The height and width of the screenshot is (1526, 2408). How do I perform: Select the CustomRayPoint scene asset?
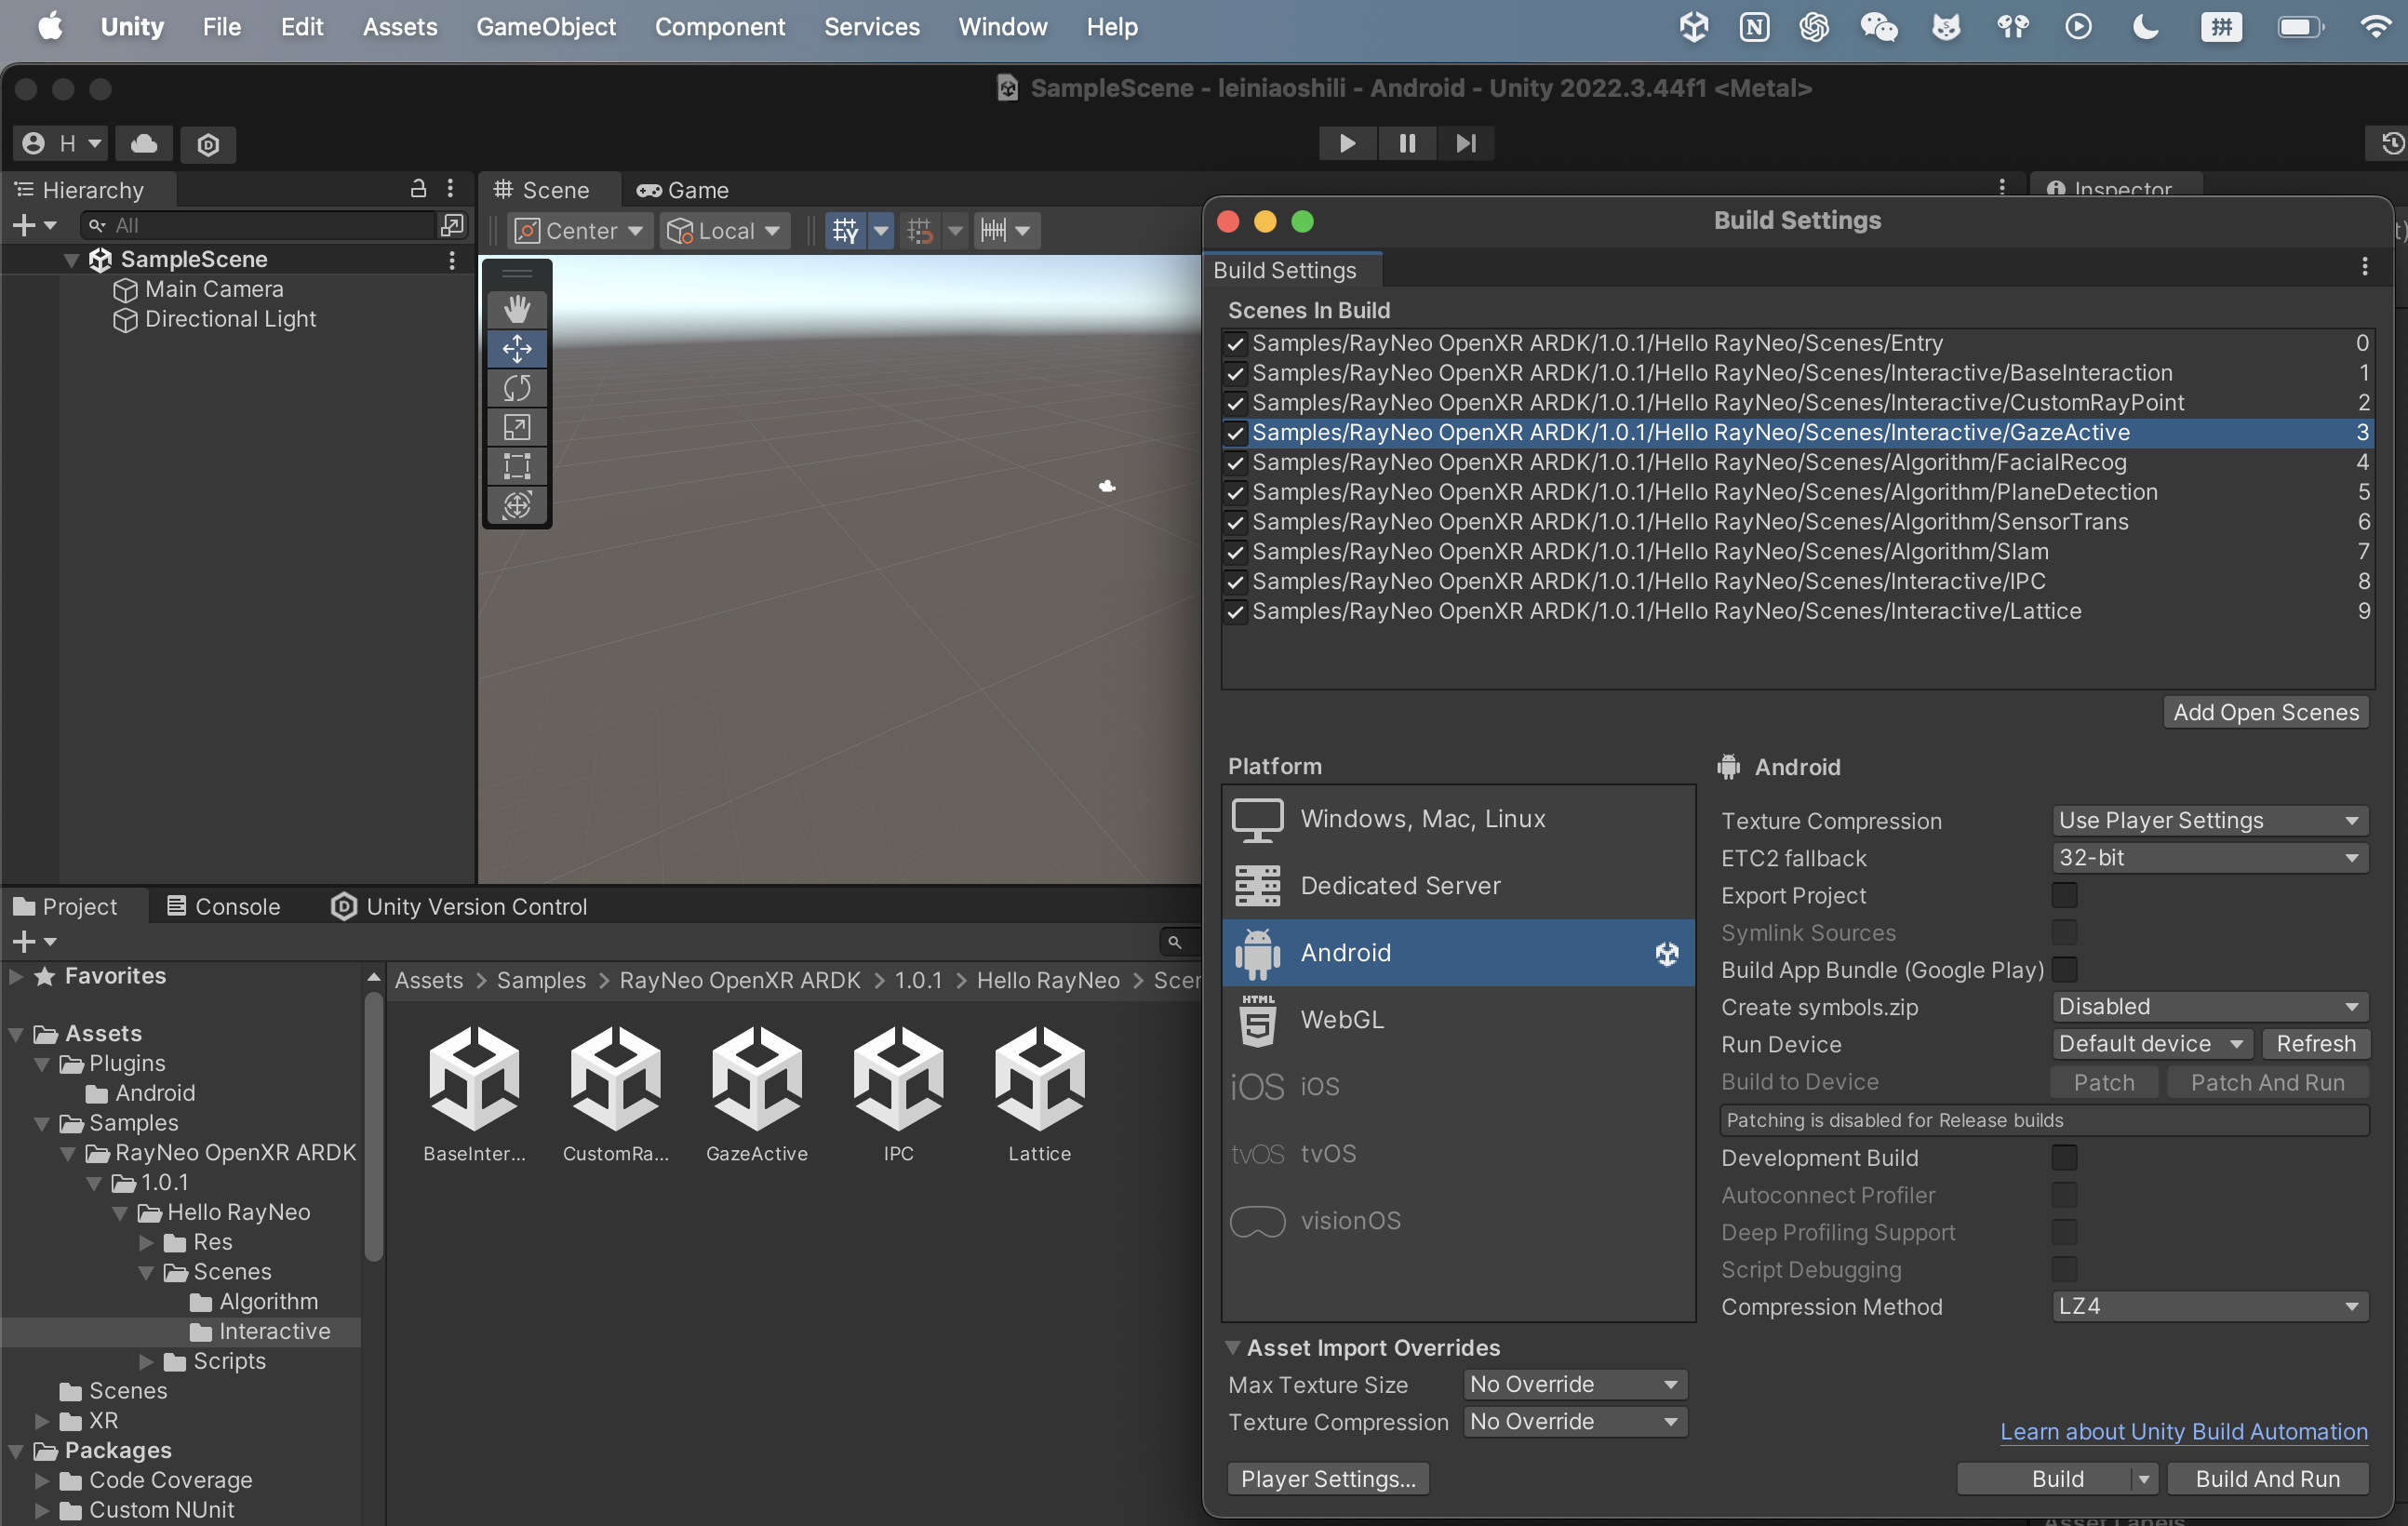(615, 1094)
